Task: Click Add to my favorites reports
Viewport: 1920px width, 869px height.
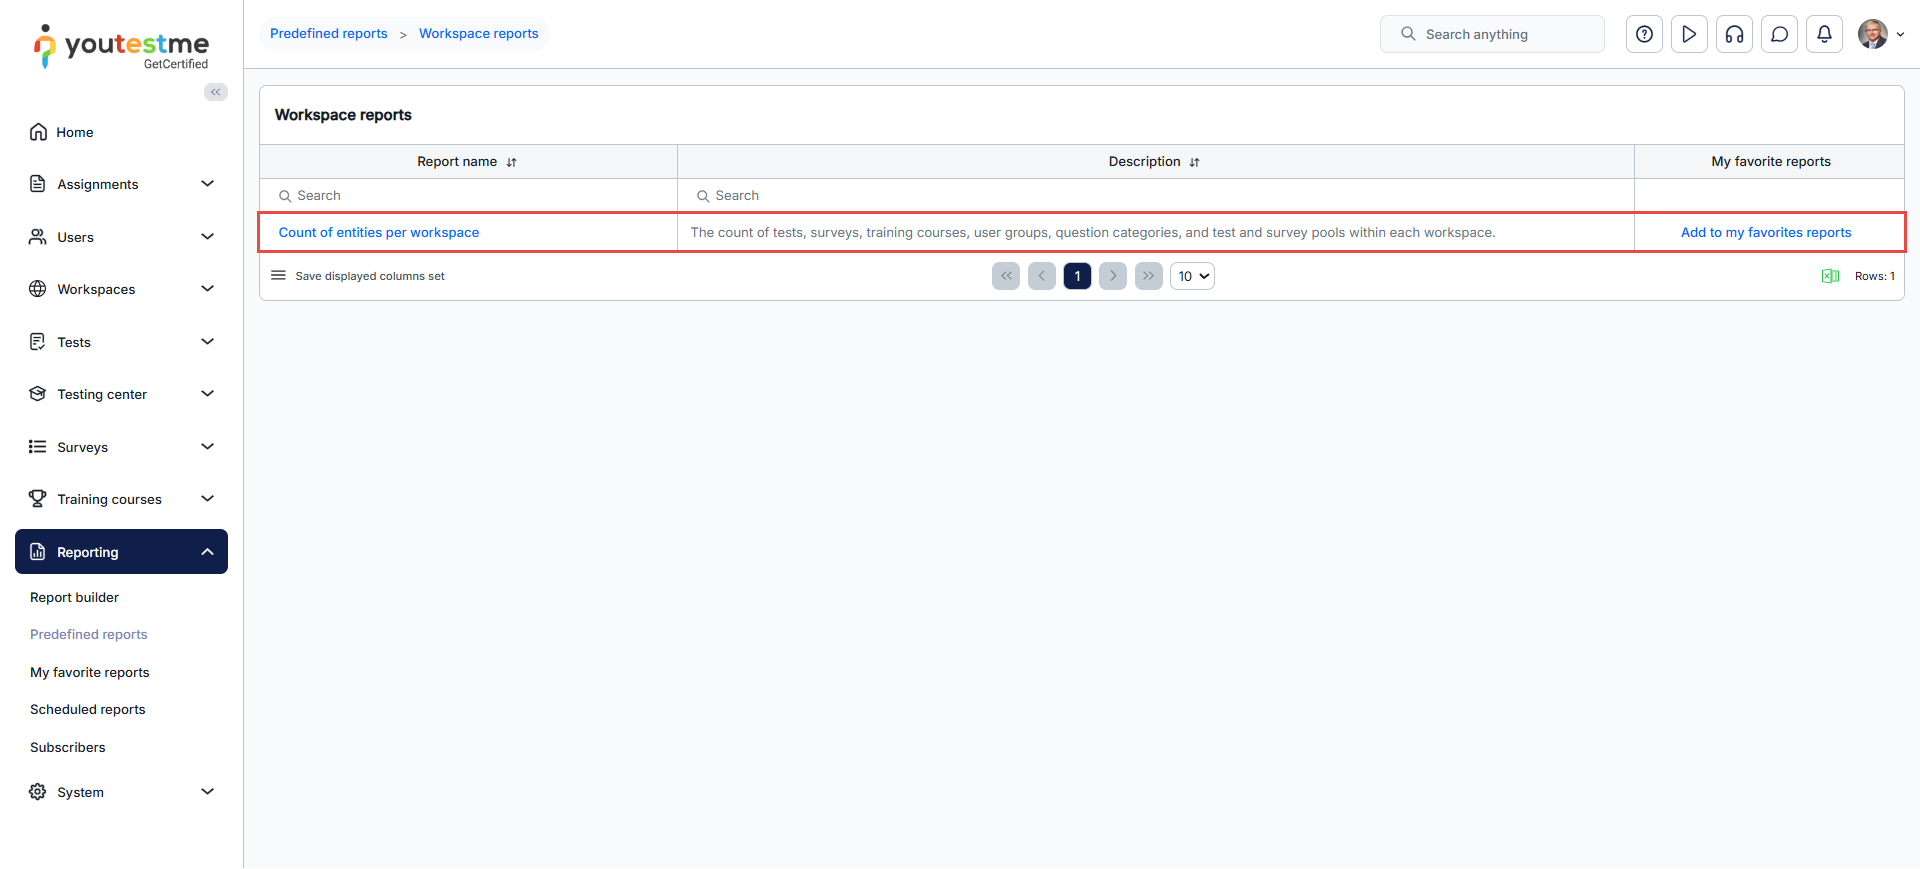Action: [x=1765, y=232]
